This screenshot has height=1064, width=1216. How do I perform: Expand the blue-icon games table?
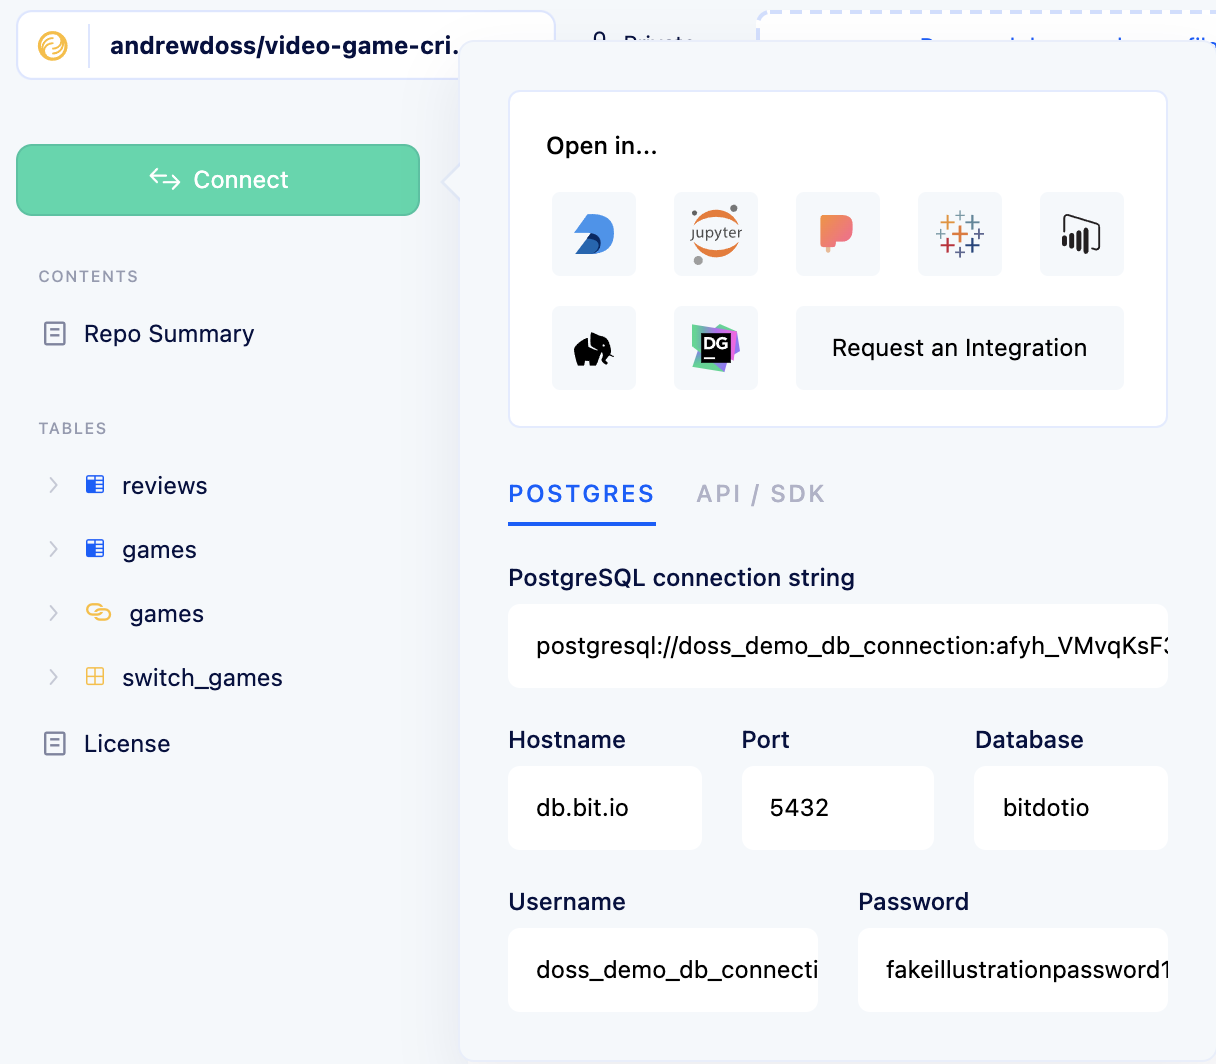coord(53,549)
